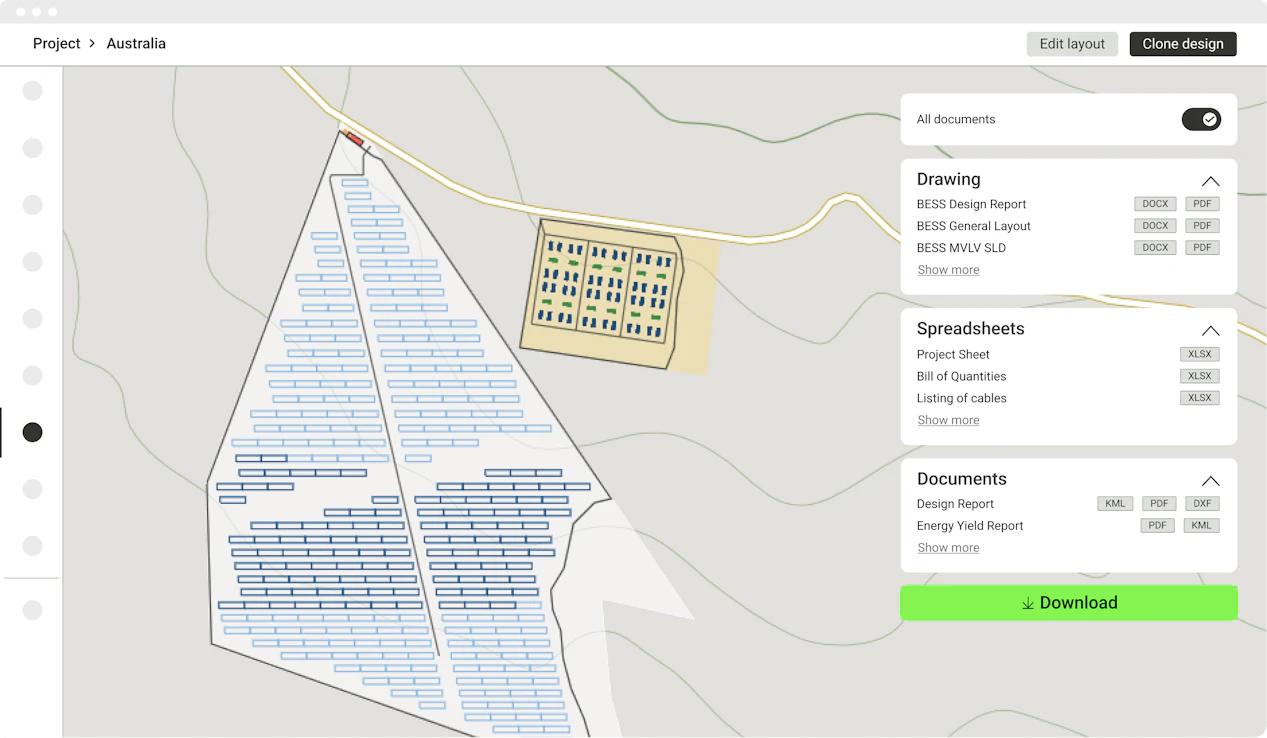Select PDF for BESS MVLV SLD
The height and width of the screenshot is (738, 1267).
click(x=1202, y=248)
